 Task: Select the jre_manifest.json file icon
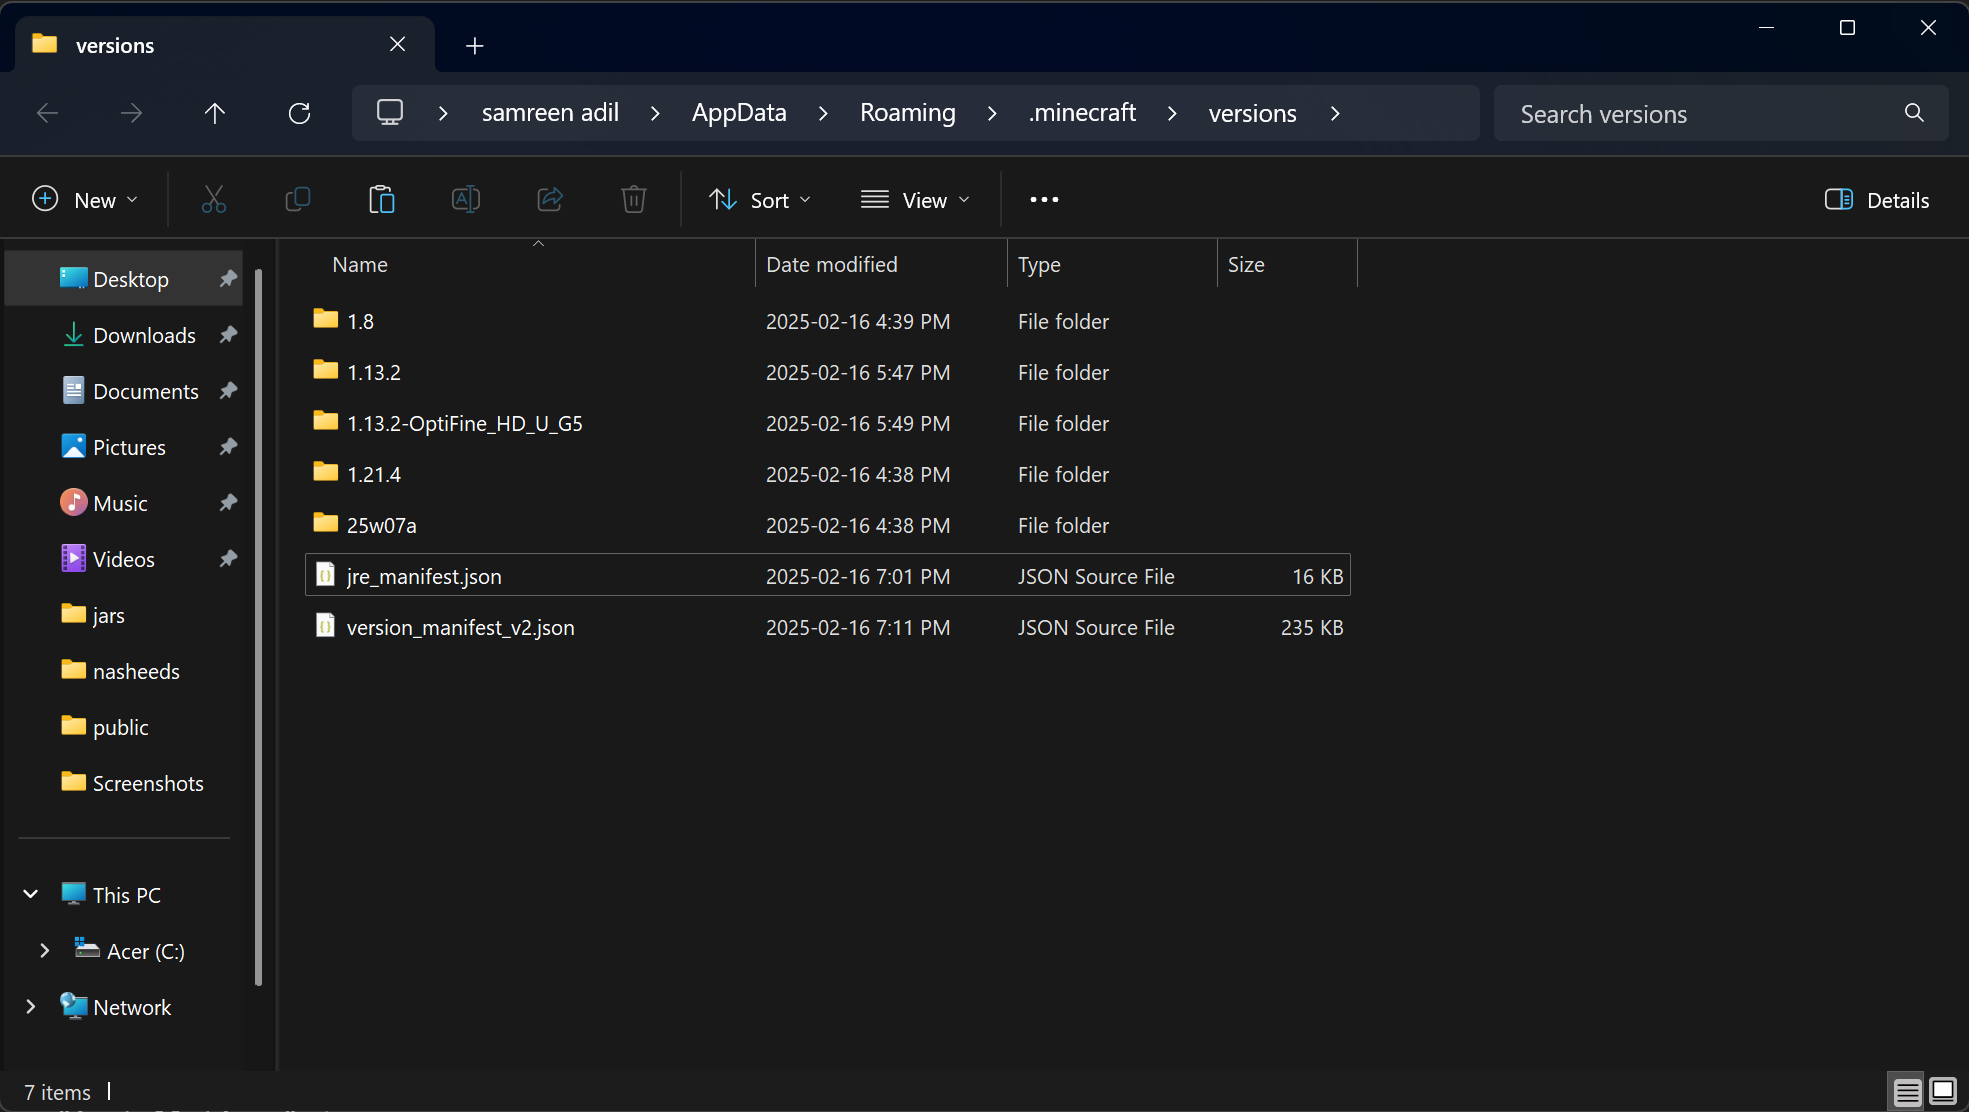click(x=325, y=575)
